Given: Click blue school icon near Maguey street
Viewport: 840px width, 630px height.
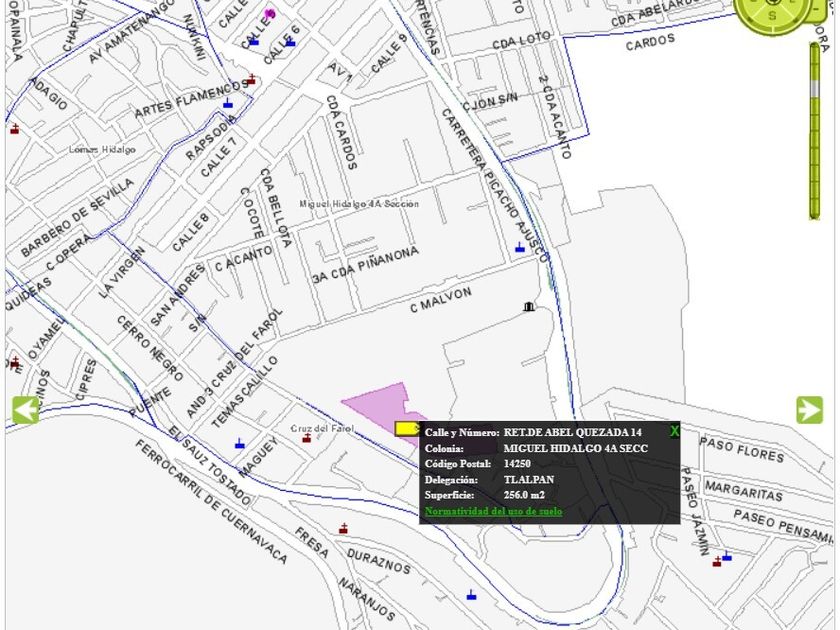Looking at the screenshot, I should tap(239, 444).
